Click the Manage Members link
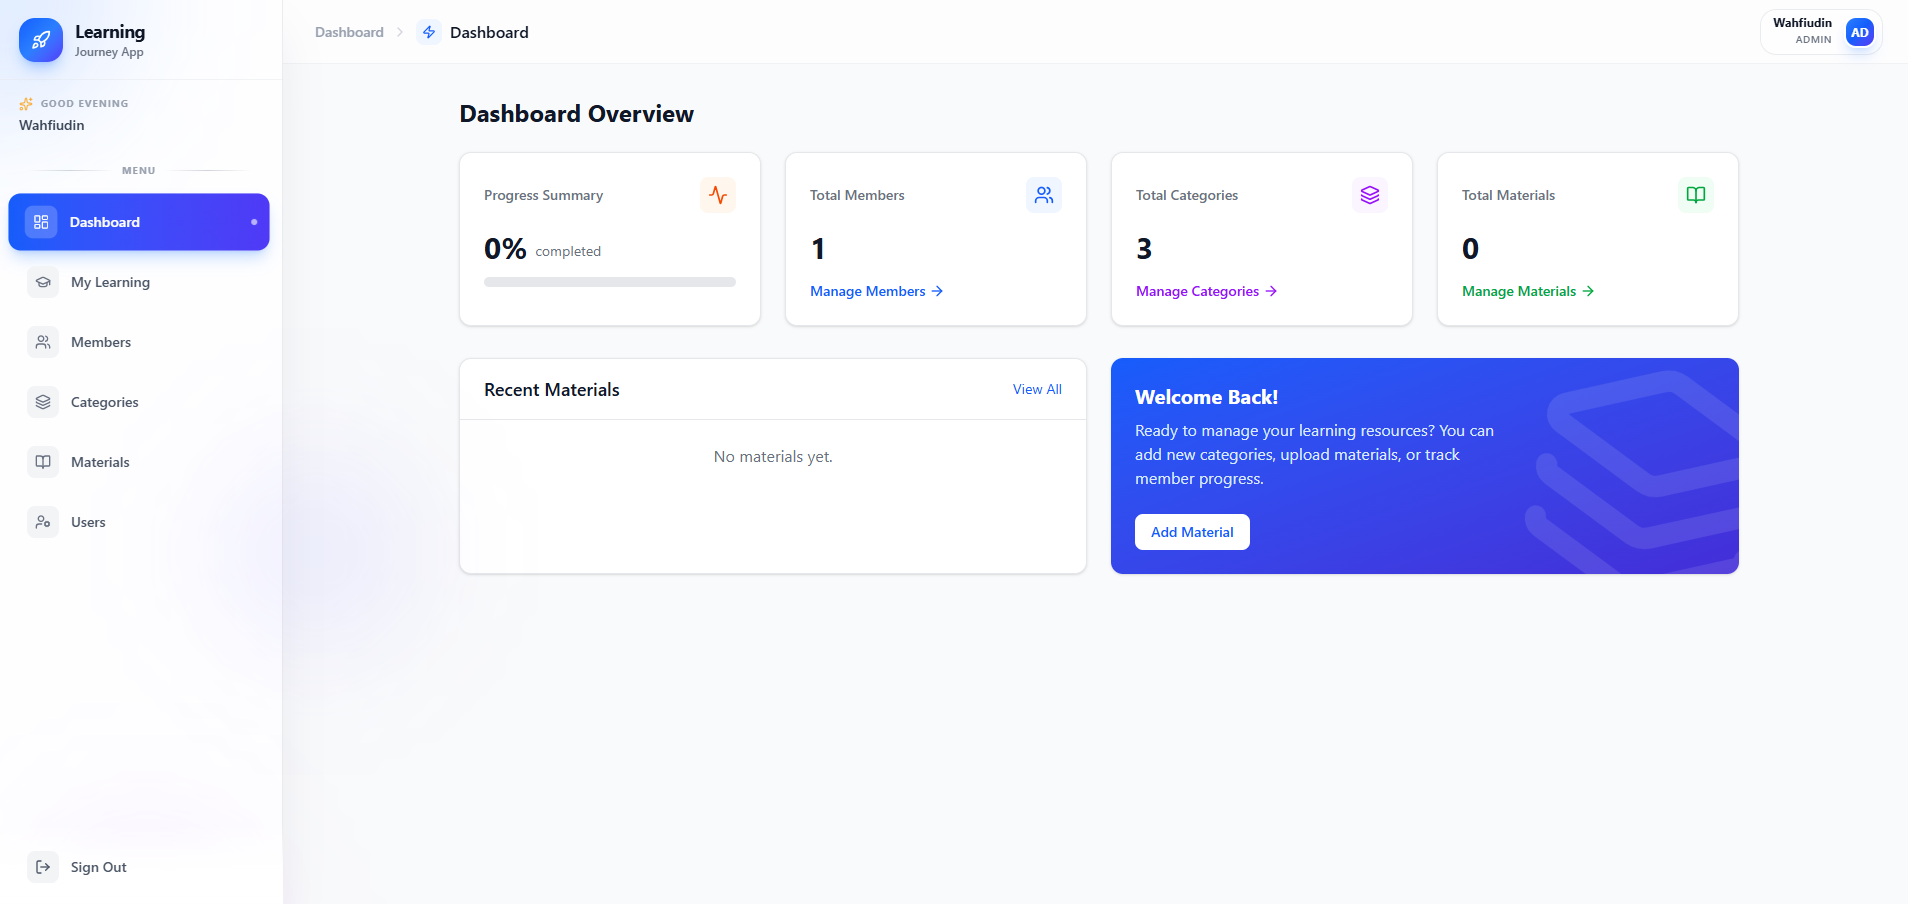 876,291
